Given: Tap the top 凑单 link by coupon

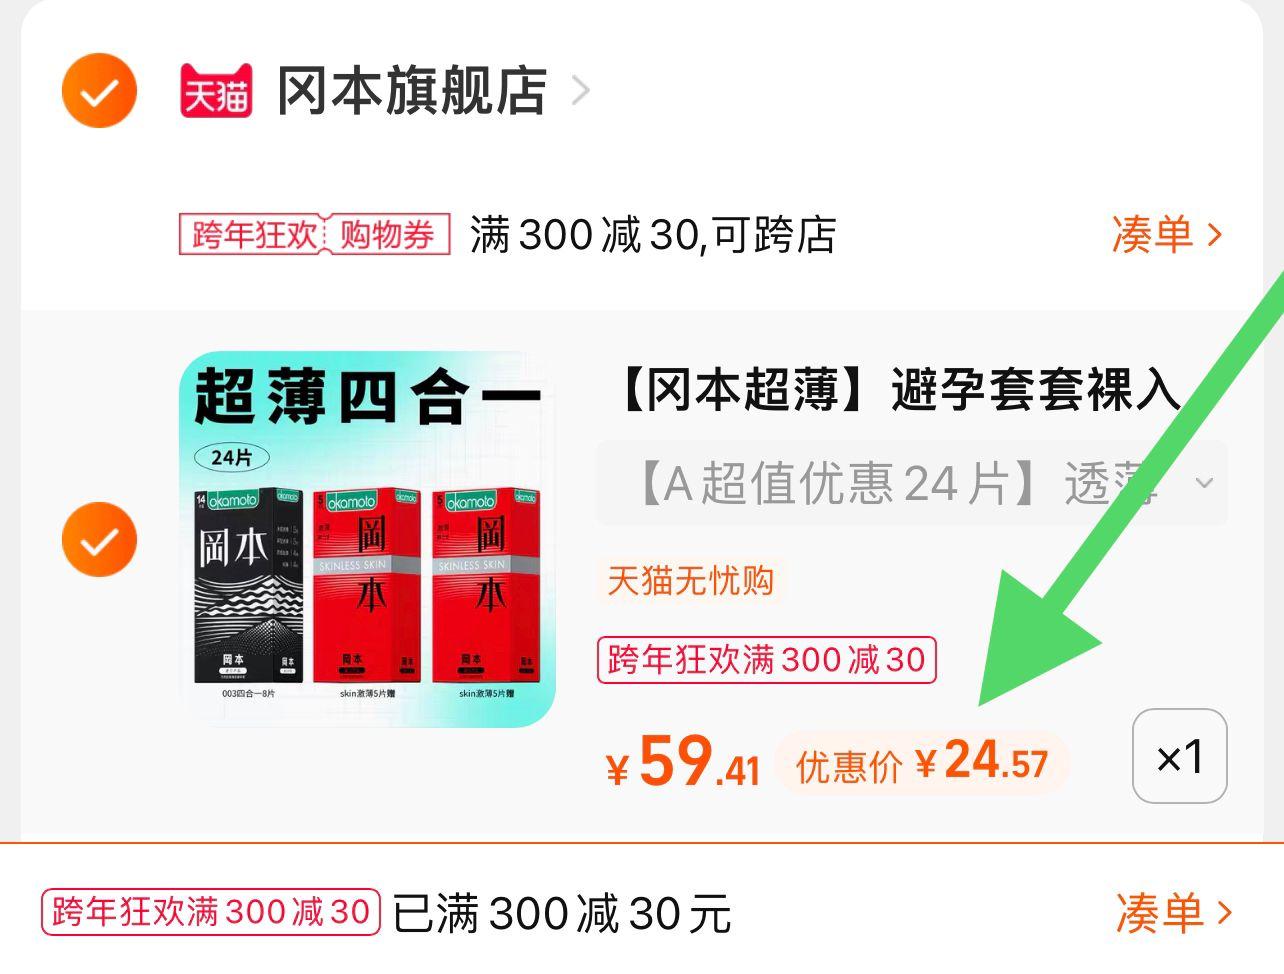Looking at the screenshot, I should [x=1167, y=235].
